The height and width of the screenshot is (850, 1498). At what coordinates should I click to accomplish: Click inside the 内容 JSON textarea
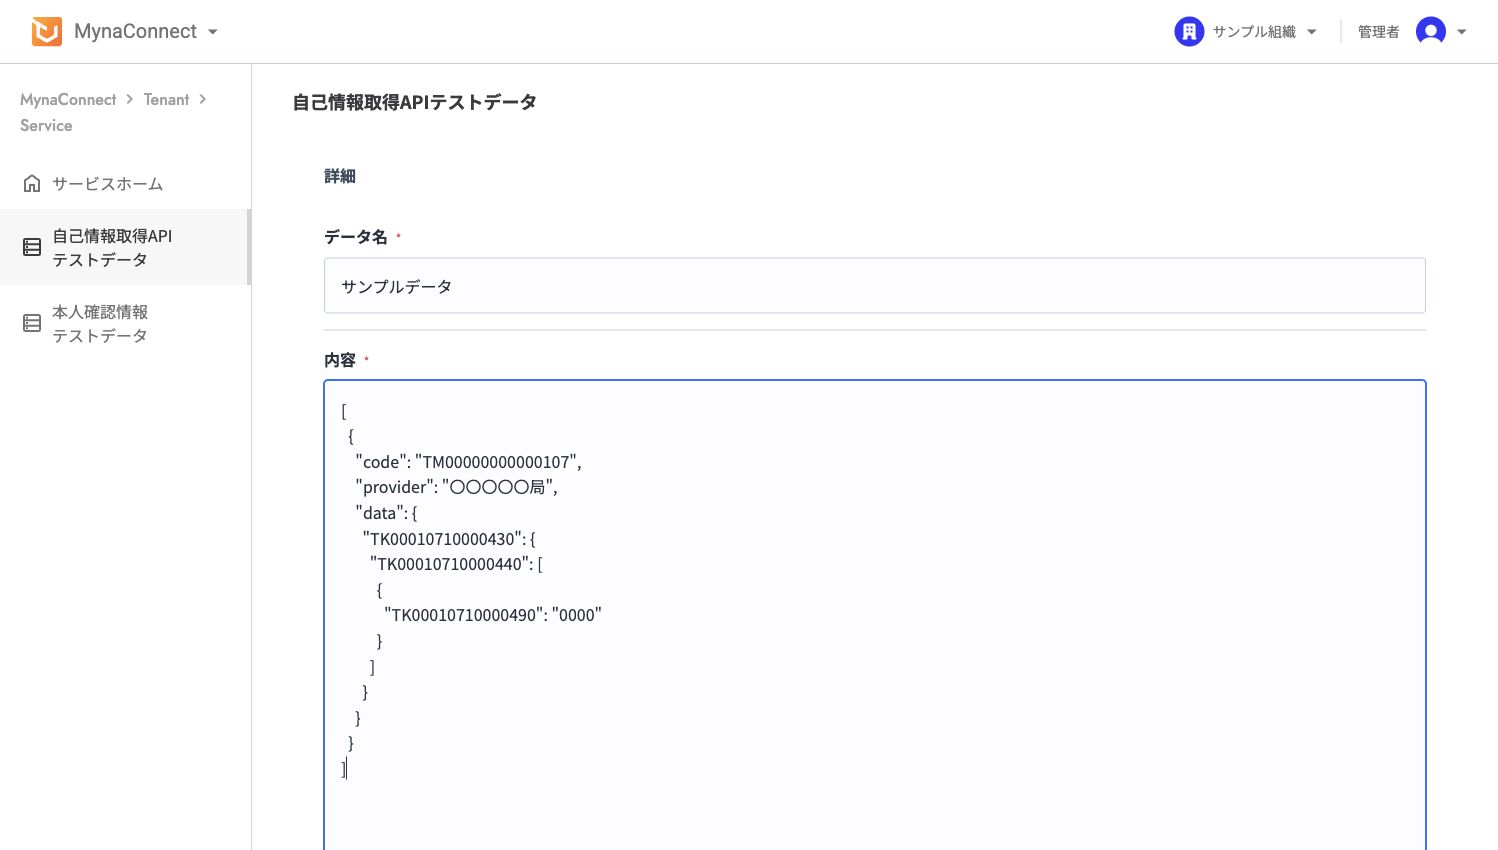pyautogui.click(x=874, y=615)
